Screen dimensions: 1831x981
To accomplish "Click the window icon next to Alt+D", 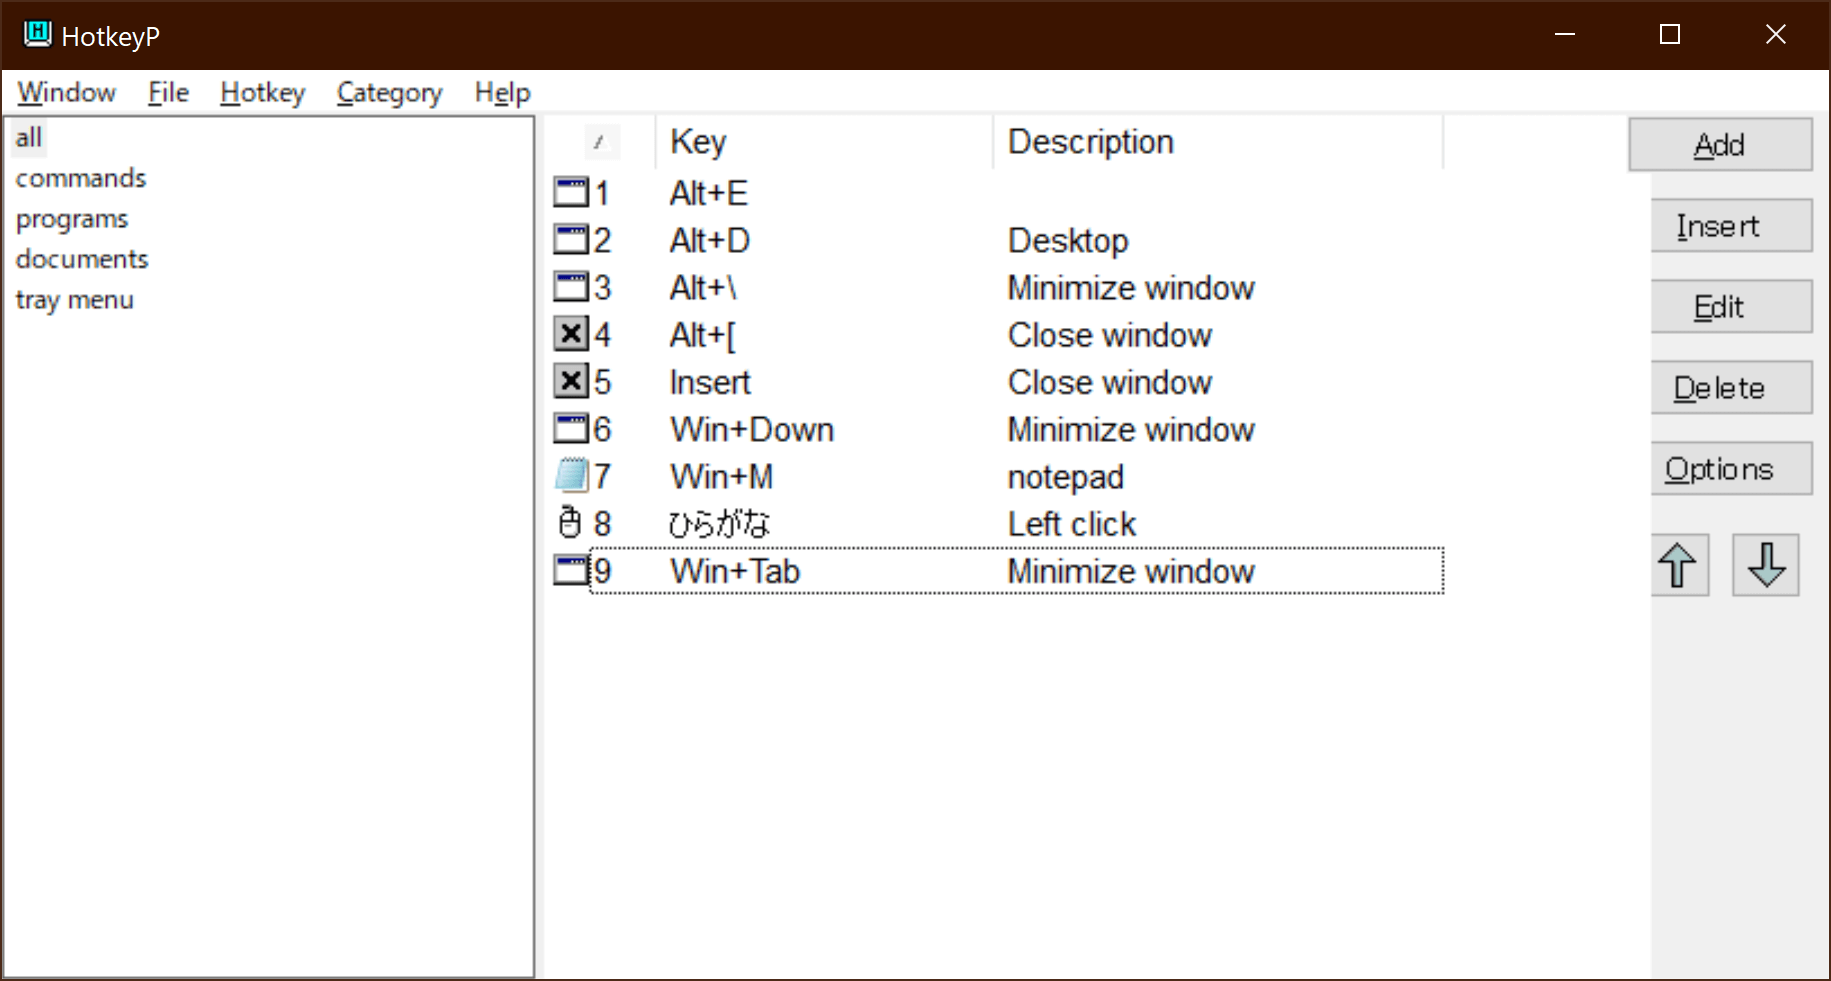I will tap(571, 239).
